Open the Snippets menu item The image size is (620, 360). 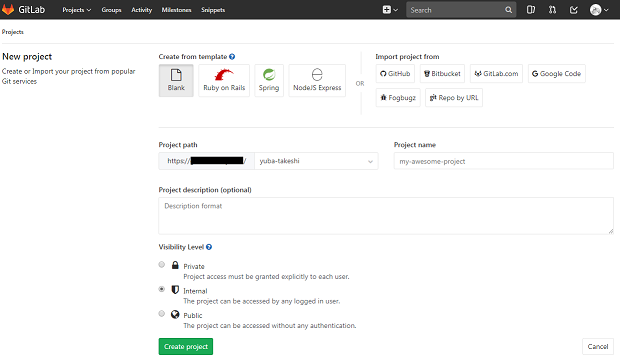(213, 10)
